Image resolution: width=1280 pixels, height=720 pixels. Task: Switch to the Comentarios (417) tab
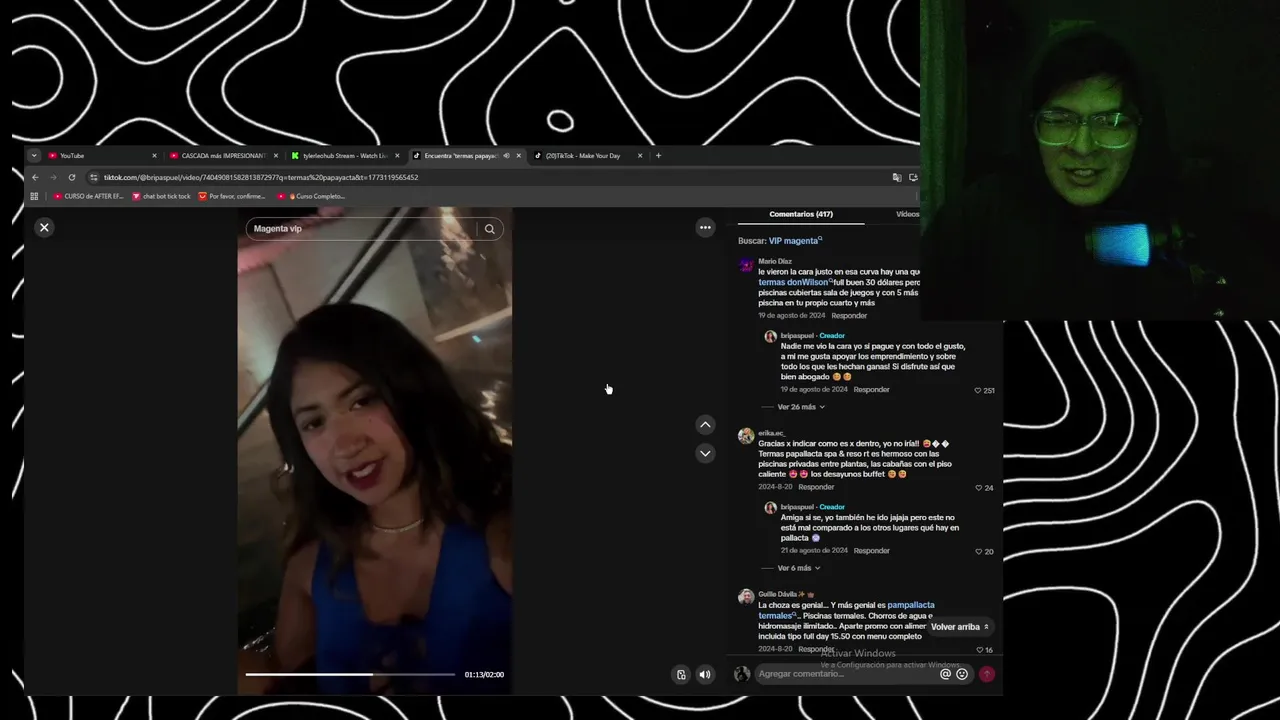801,214
